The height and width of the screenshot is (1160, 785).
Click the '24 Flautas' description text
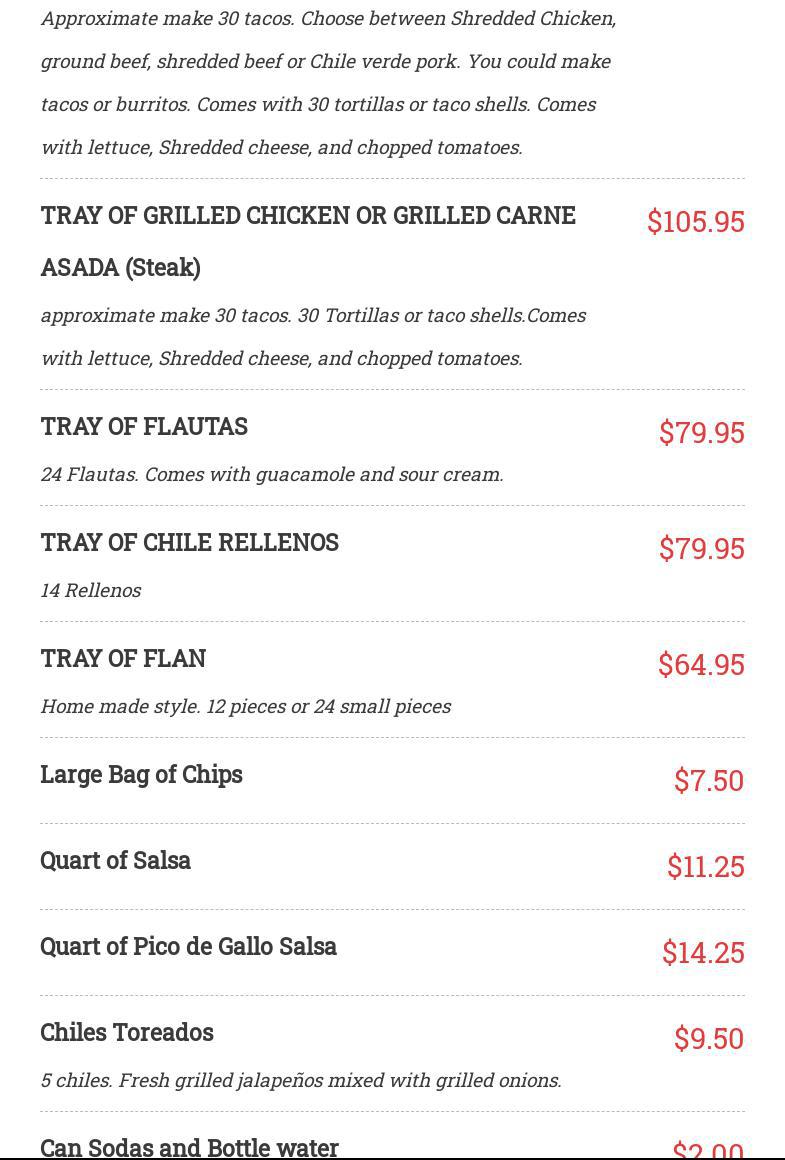point(271,474)
